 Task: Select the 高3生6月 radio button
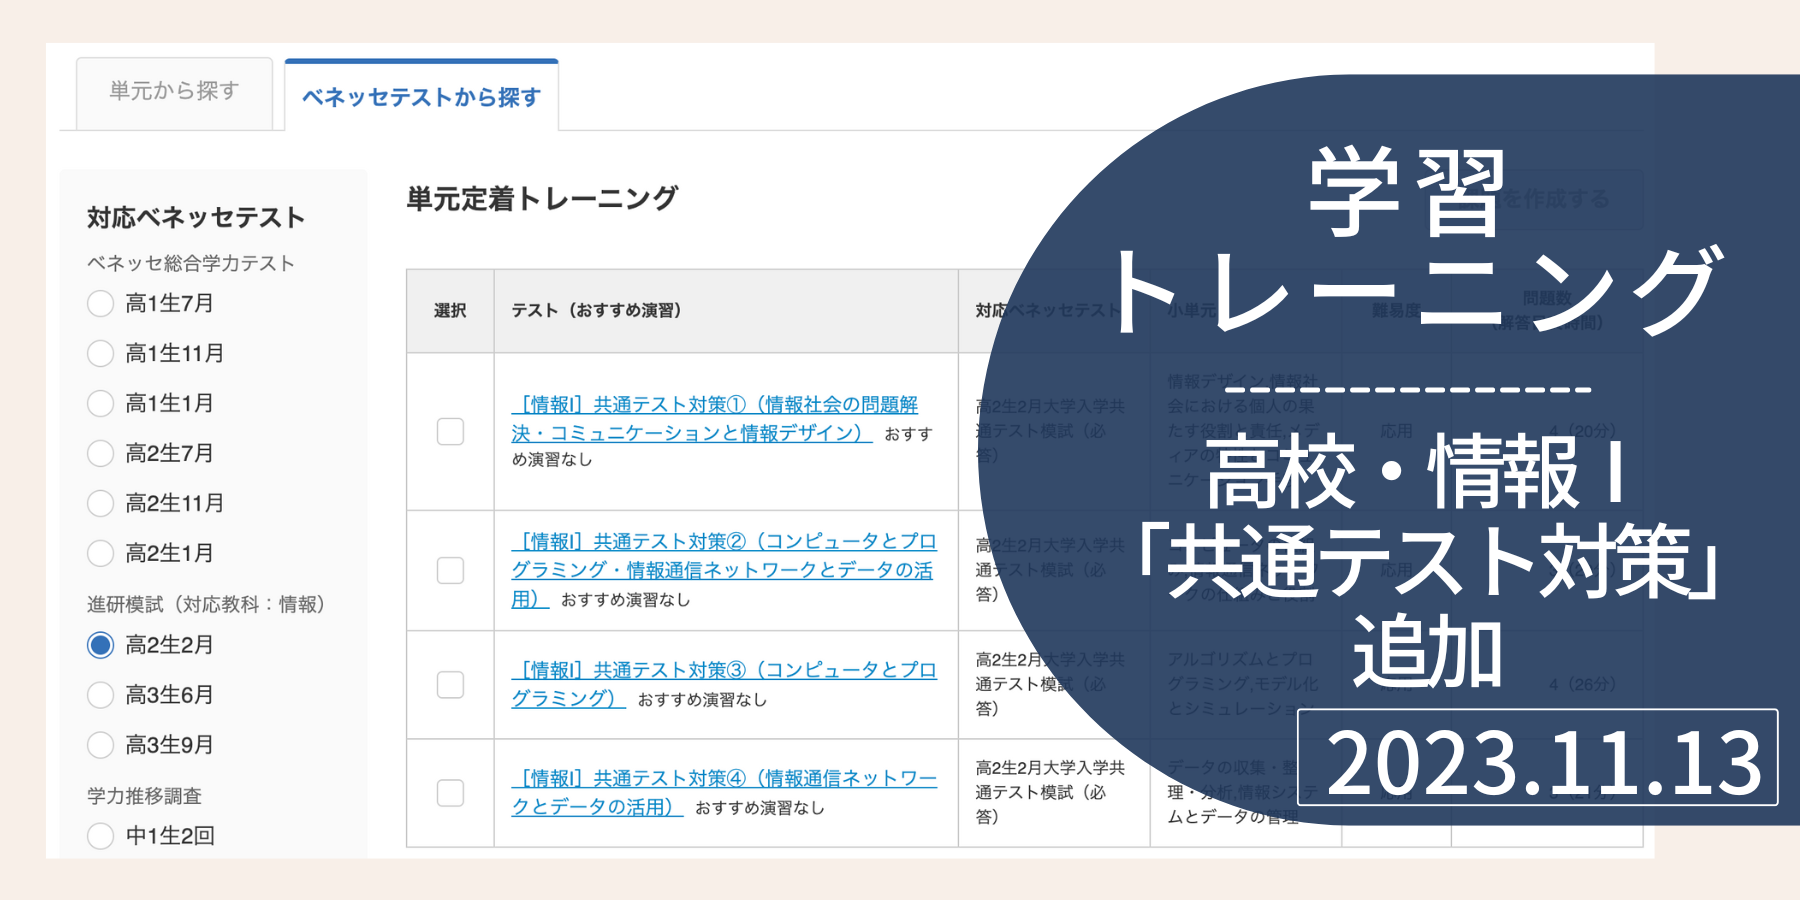(100, 695)
